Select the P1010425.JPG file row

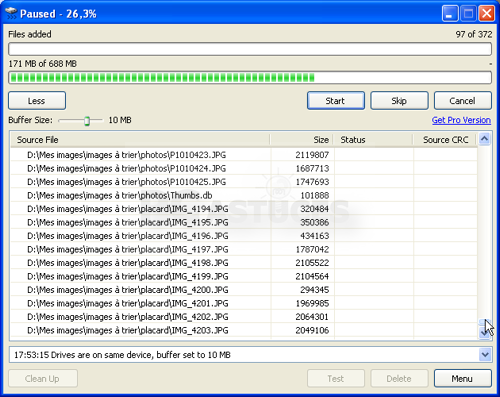point(244,182)
